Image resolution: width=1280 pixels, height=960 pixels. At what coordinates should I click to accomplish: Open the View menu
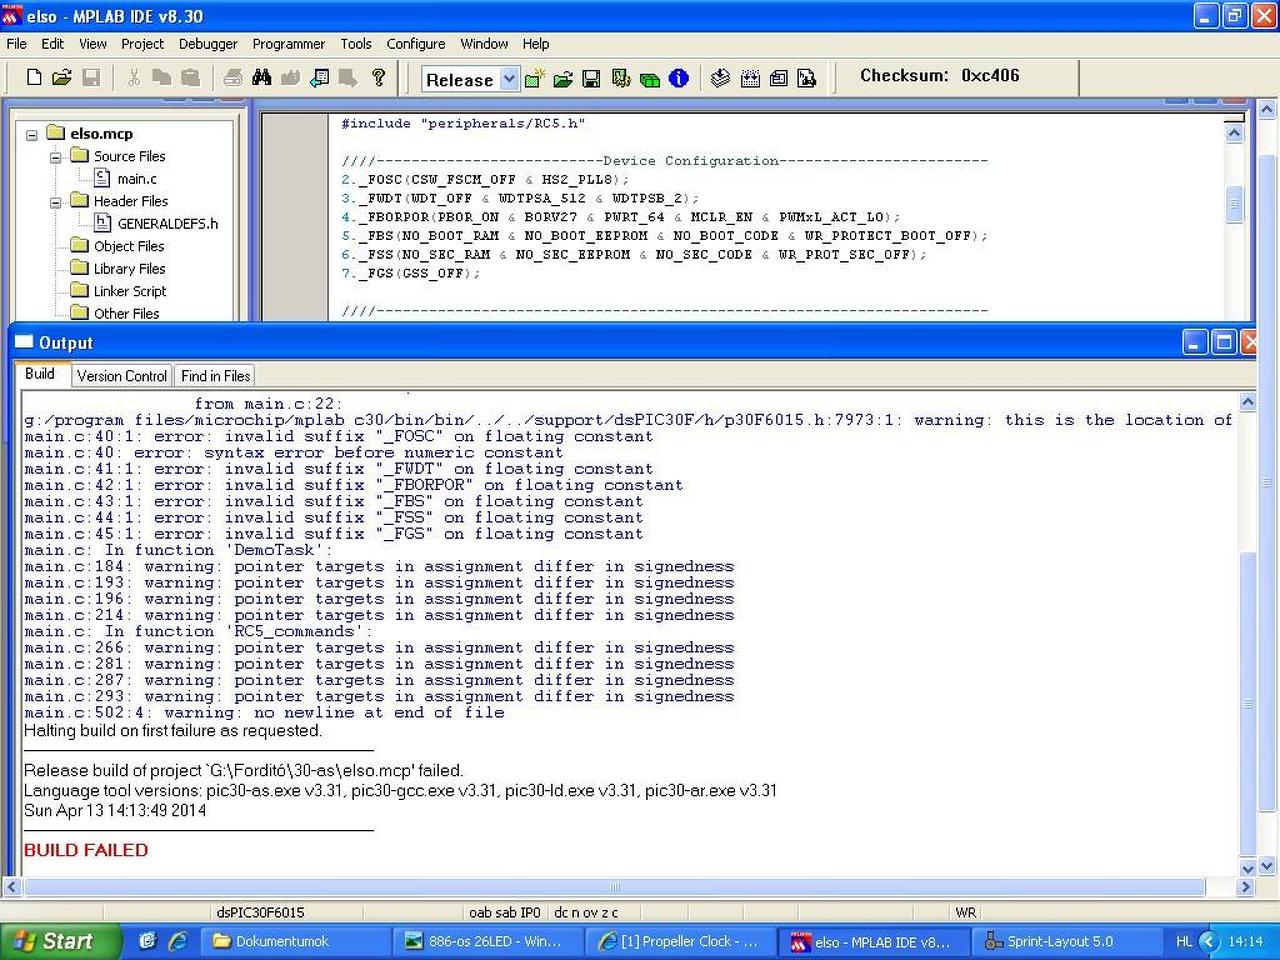(x=93, y=44)
